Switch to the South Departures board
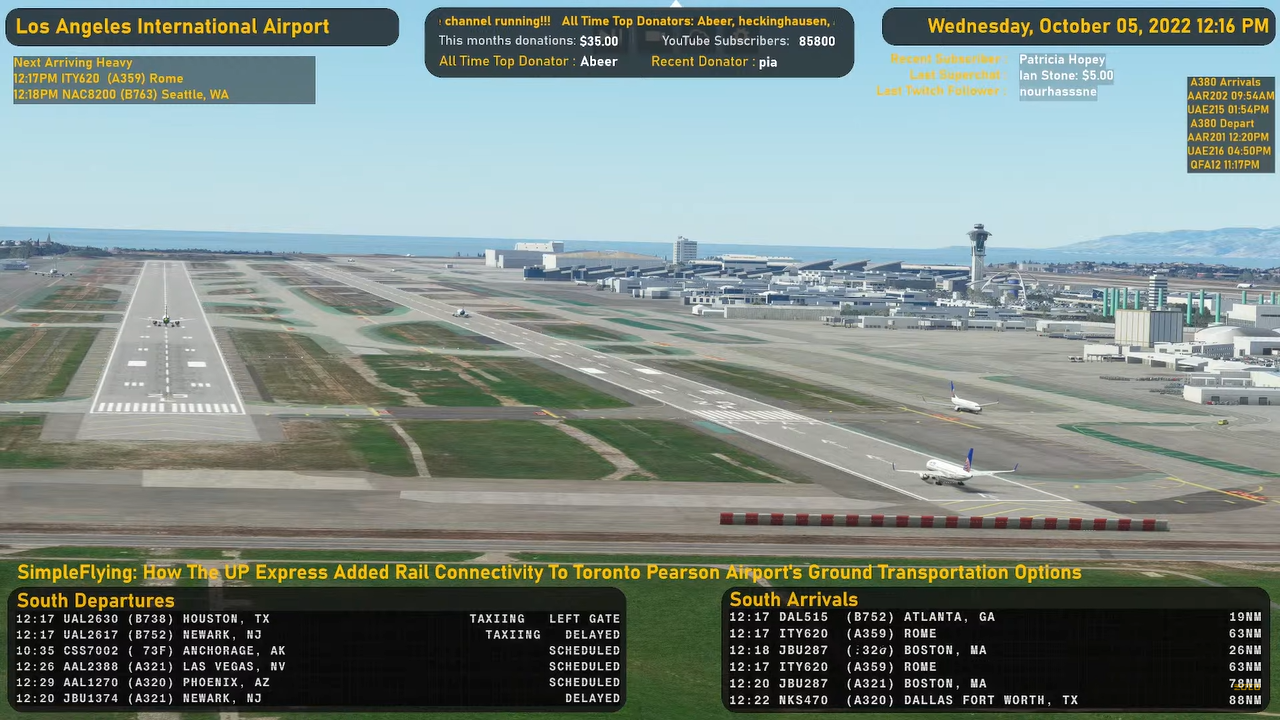The image size is (1280, 720). coord(95,600)
